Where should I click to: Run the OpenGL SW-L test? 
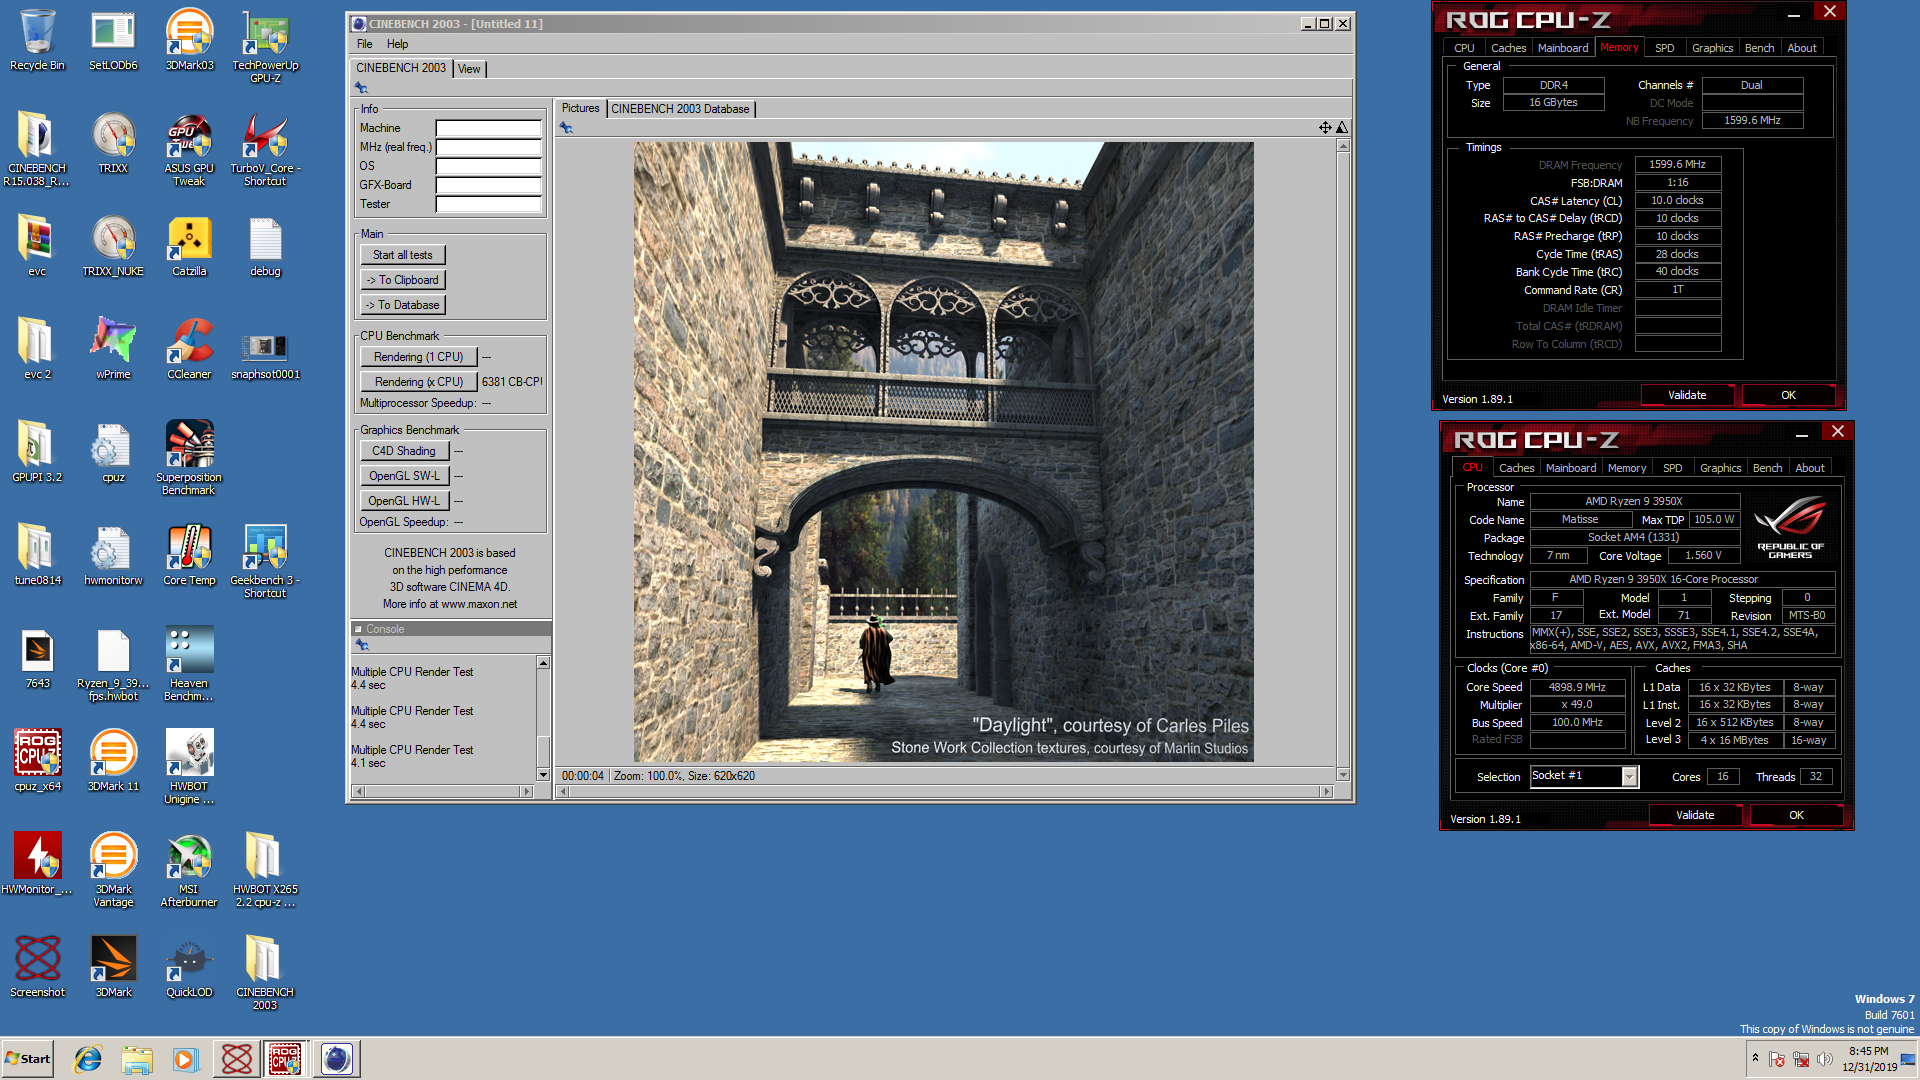pyautogui.click(x=404, y=476)
